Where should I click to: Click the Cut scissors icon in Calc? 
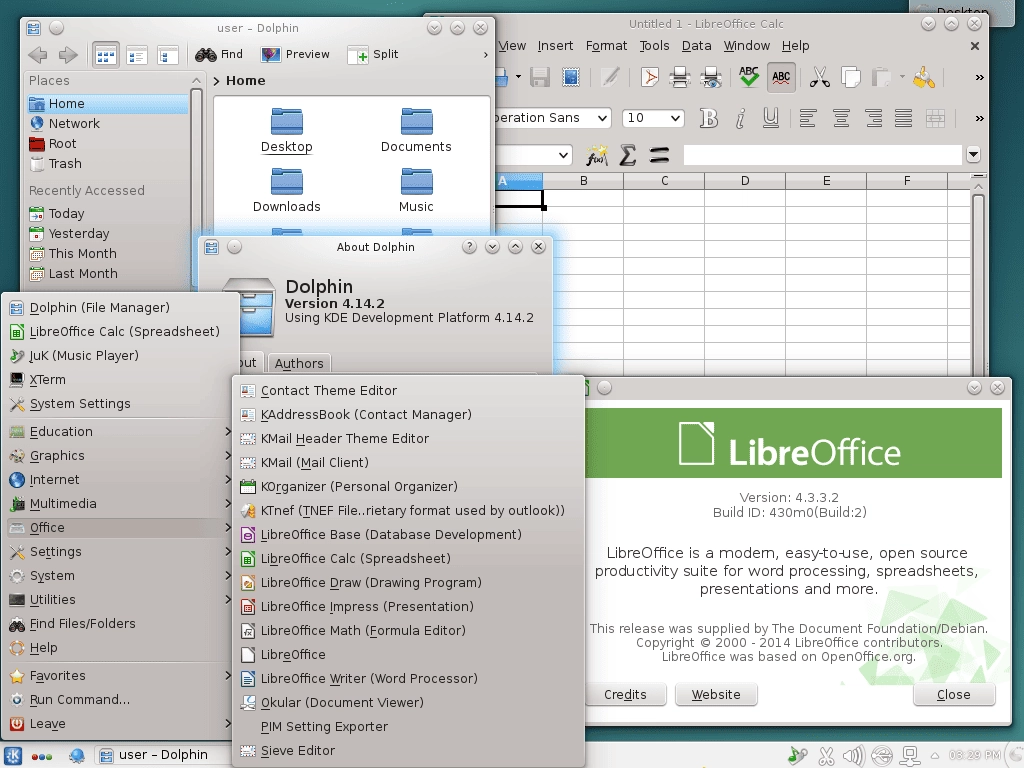tap(820, 78)
